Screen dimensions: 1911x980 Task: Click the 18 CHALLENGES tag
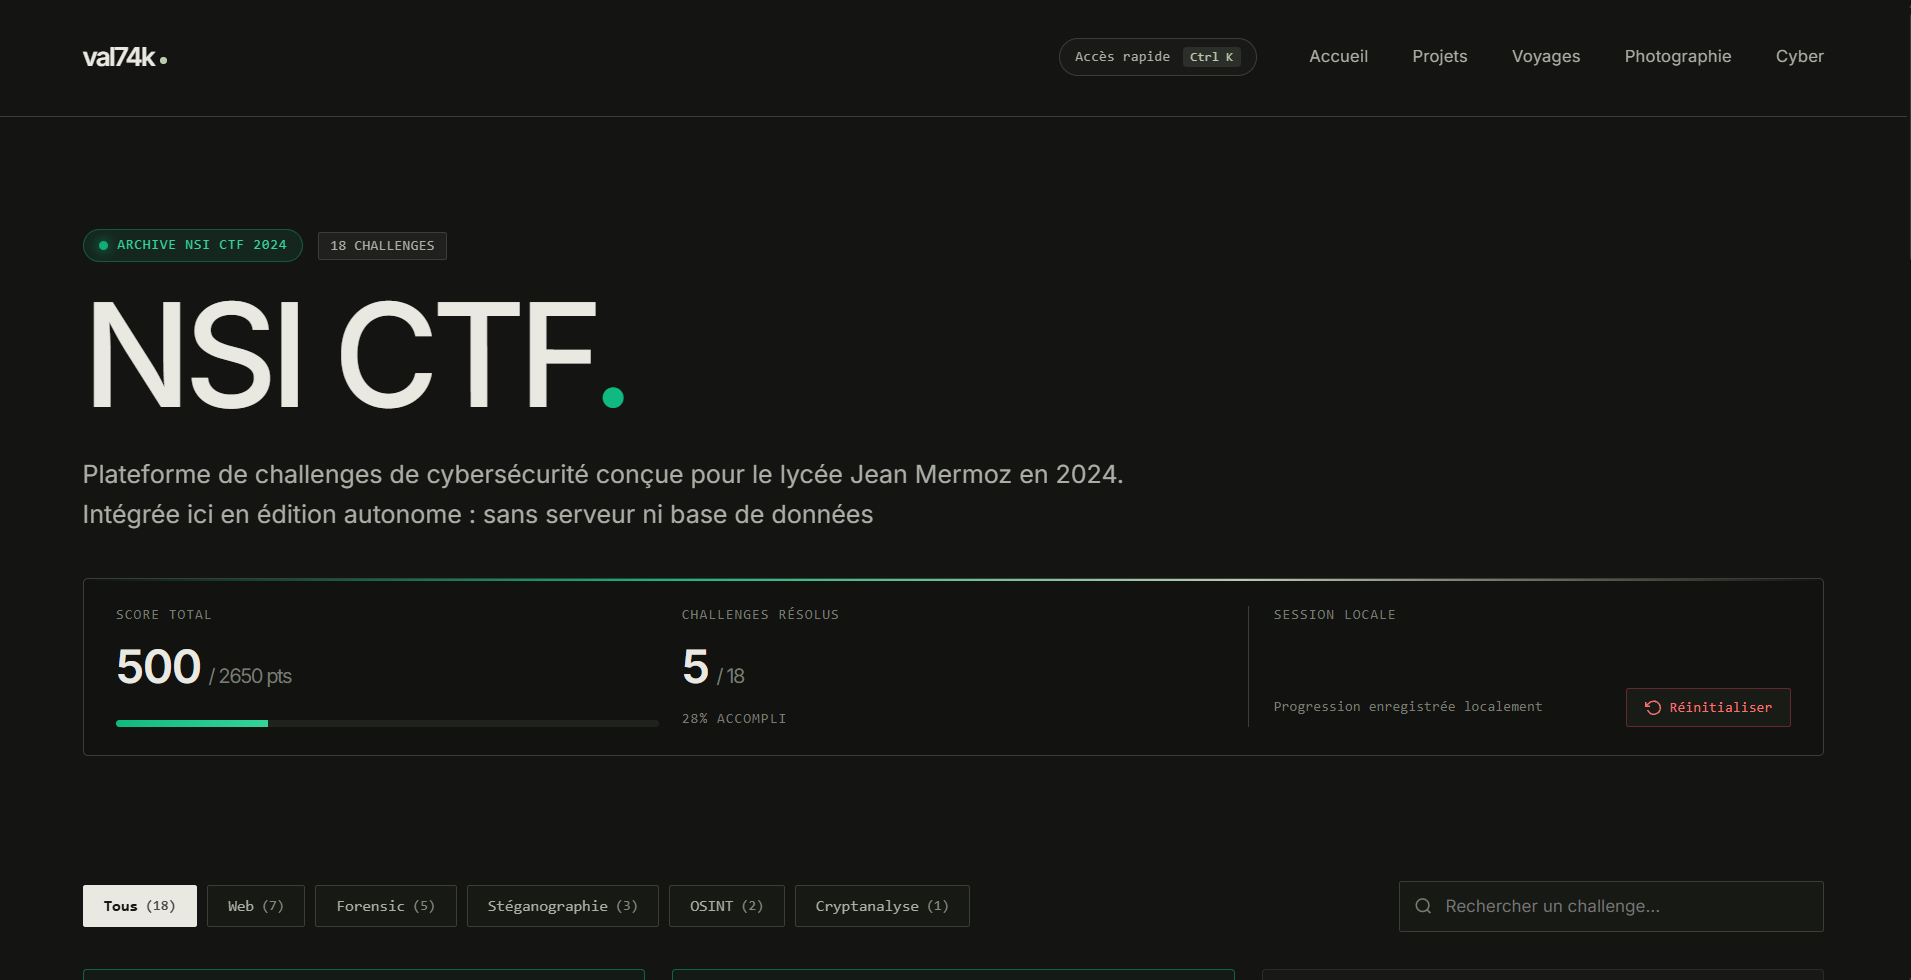coord(382,246)
